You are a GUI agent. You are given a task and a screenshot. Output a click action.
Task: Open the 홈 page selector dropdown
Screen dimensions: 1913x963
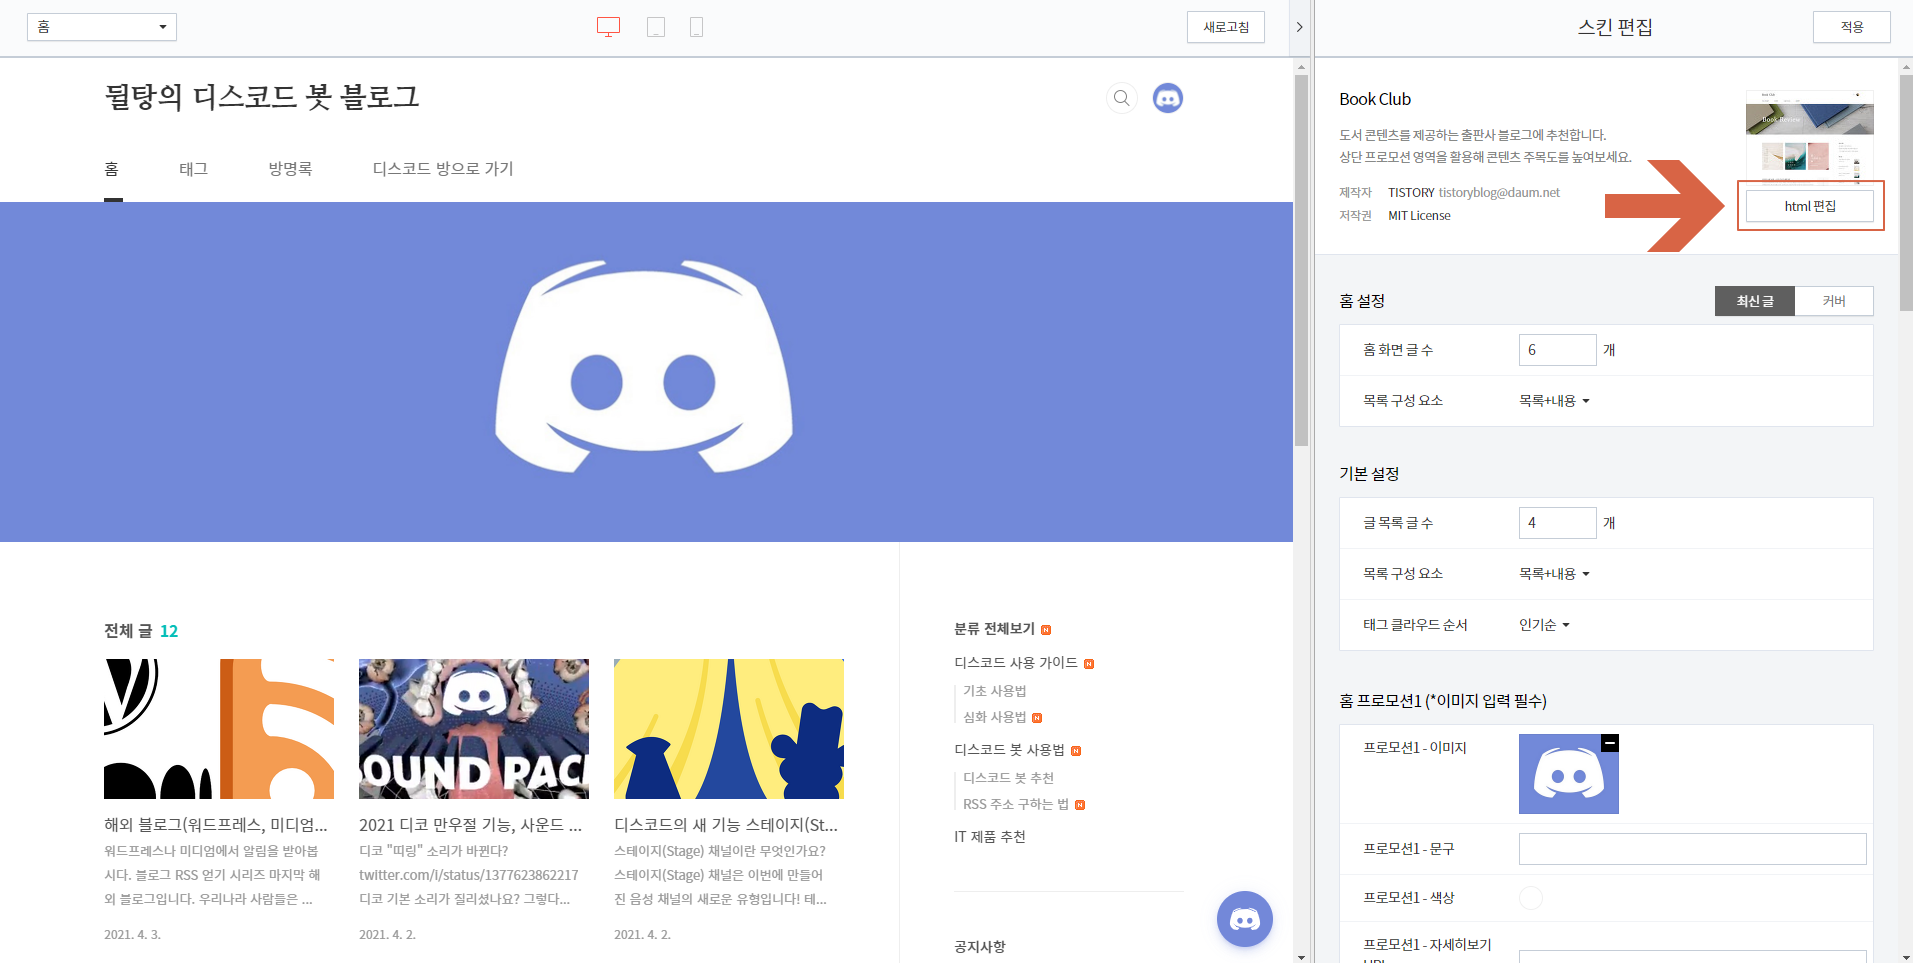coord(102,27)
